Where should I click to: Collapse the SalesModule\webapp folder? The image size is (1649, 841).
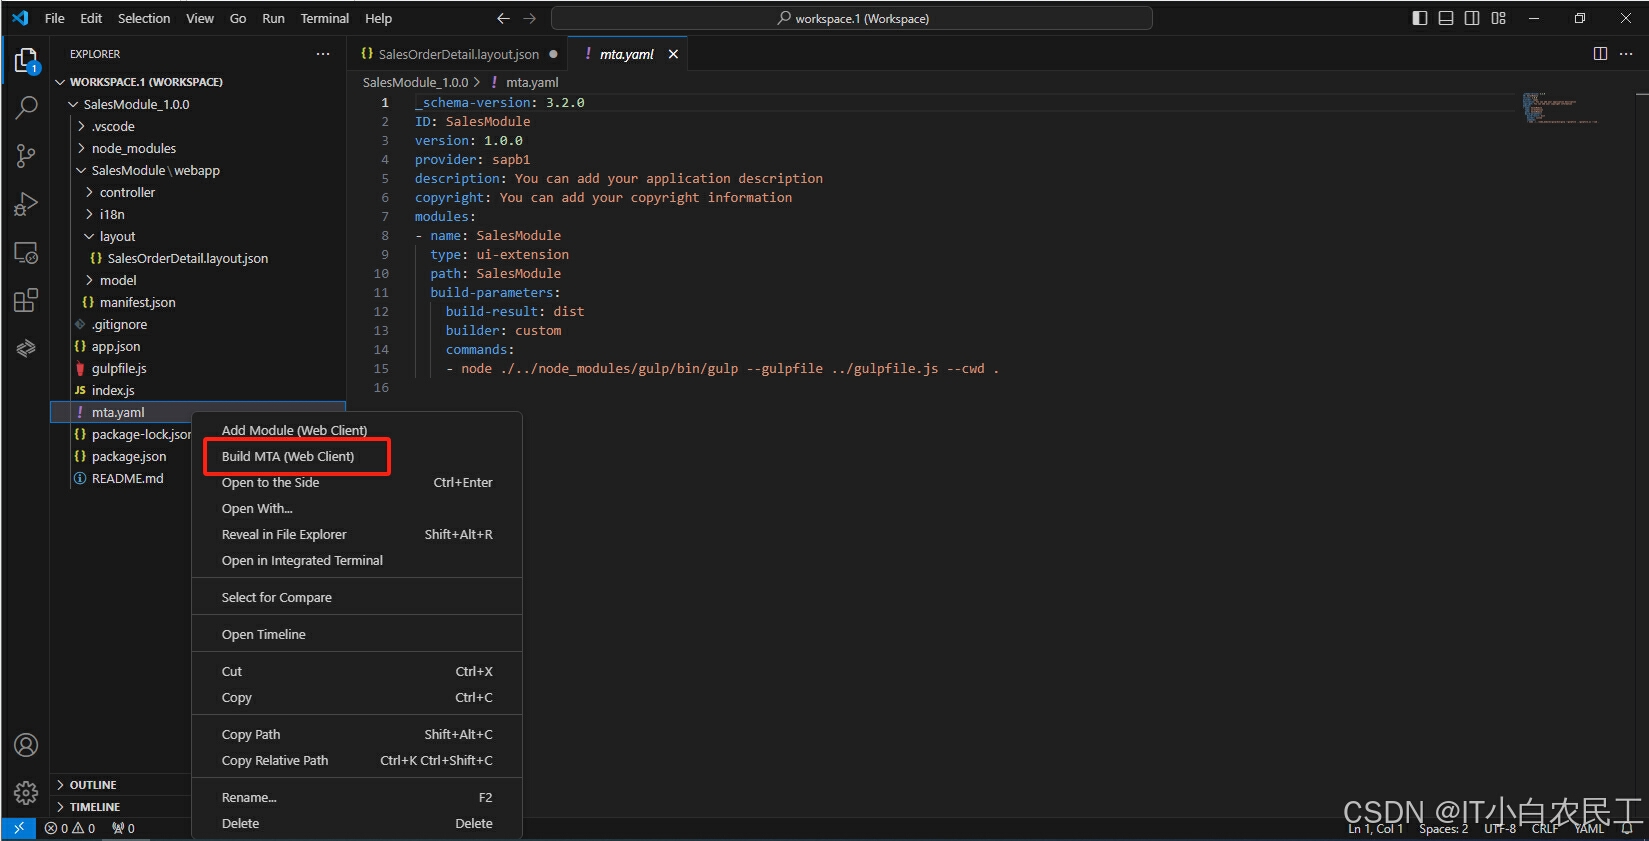tap(200, 170)
